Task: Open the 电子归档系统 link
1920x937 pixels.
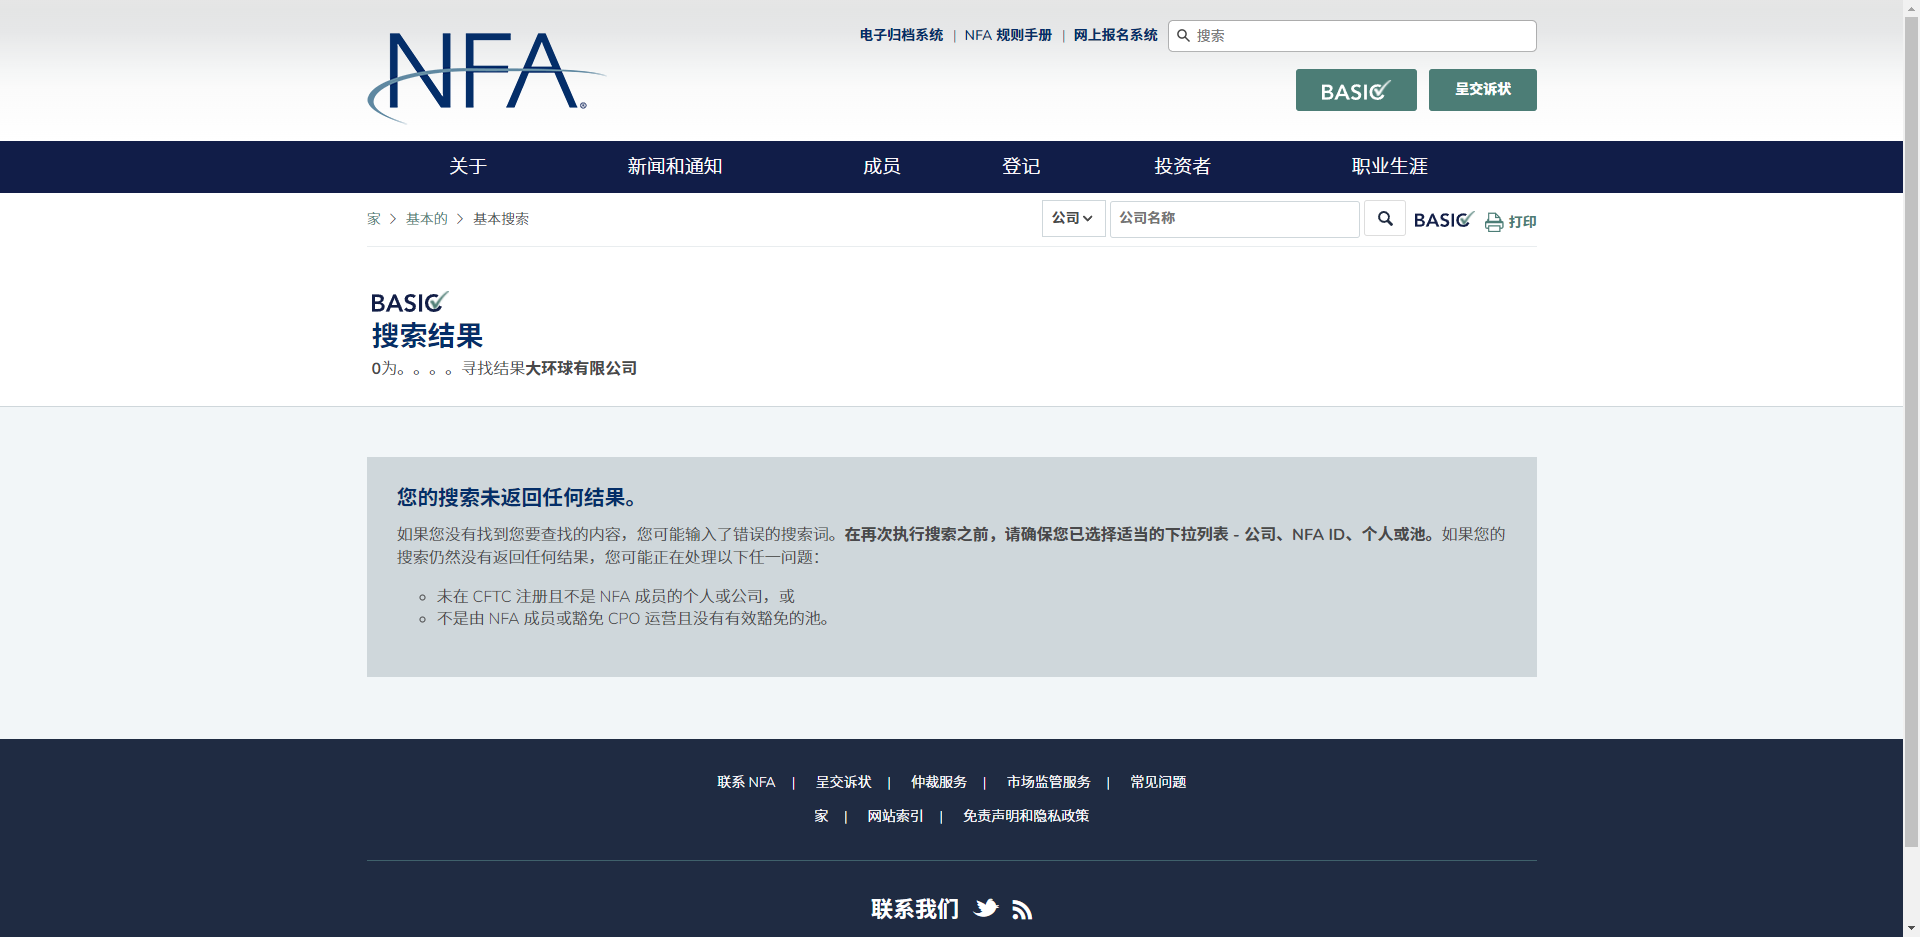Action: point(901,35)
